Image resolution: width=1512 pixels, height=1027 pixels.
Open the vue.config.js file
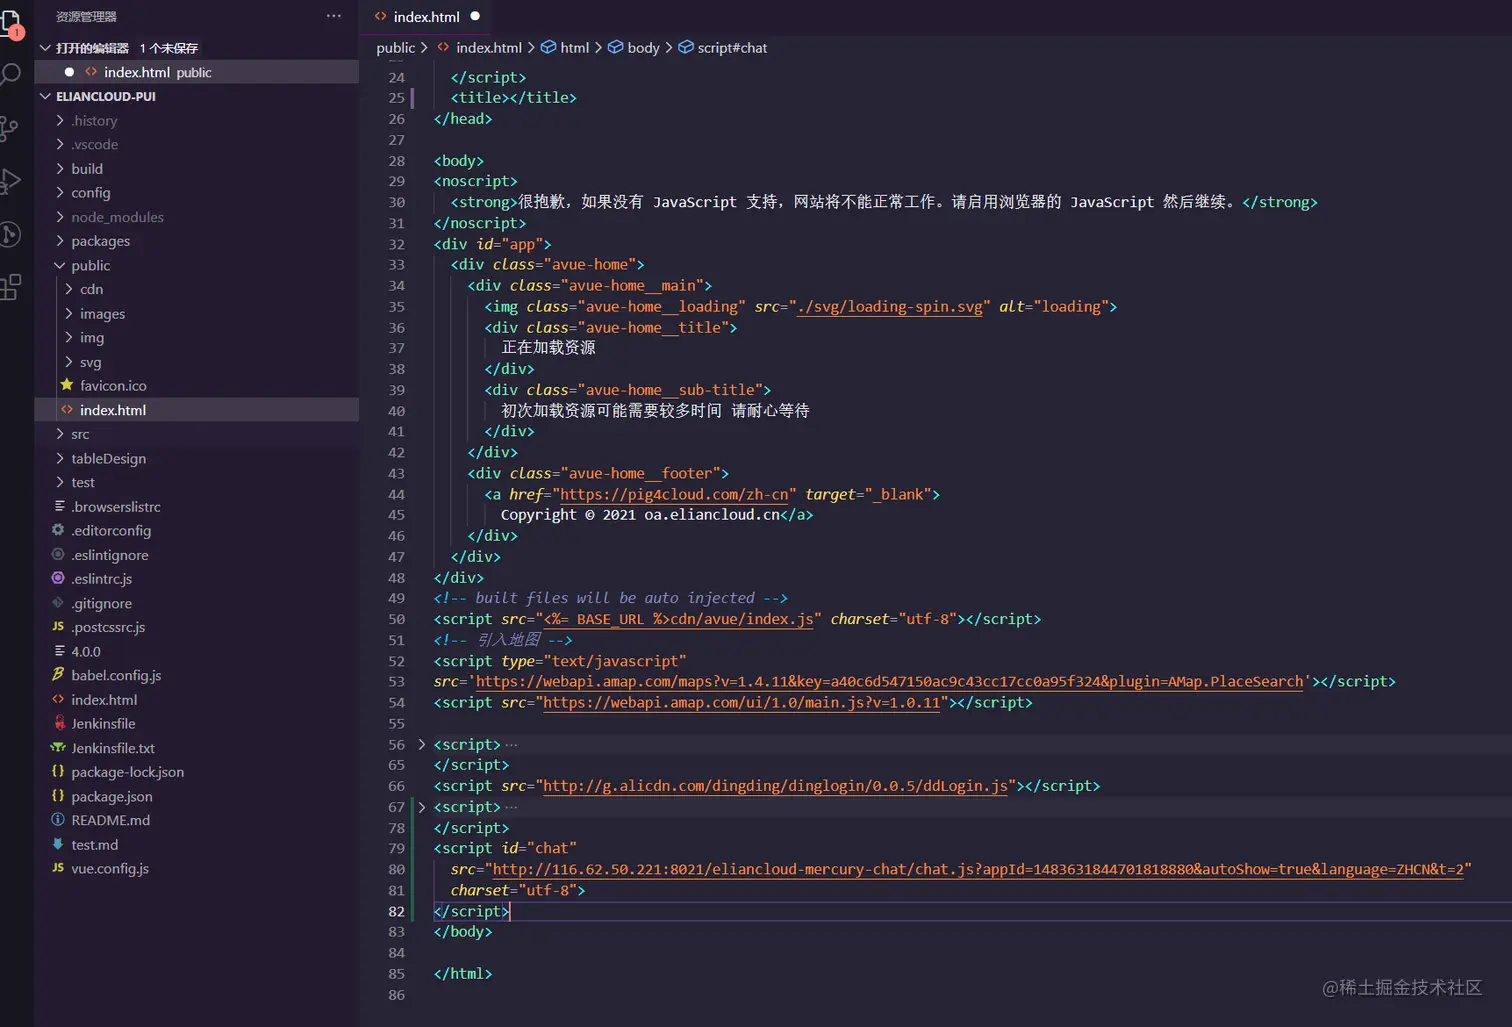click(x=110, y=869)
